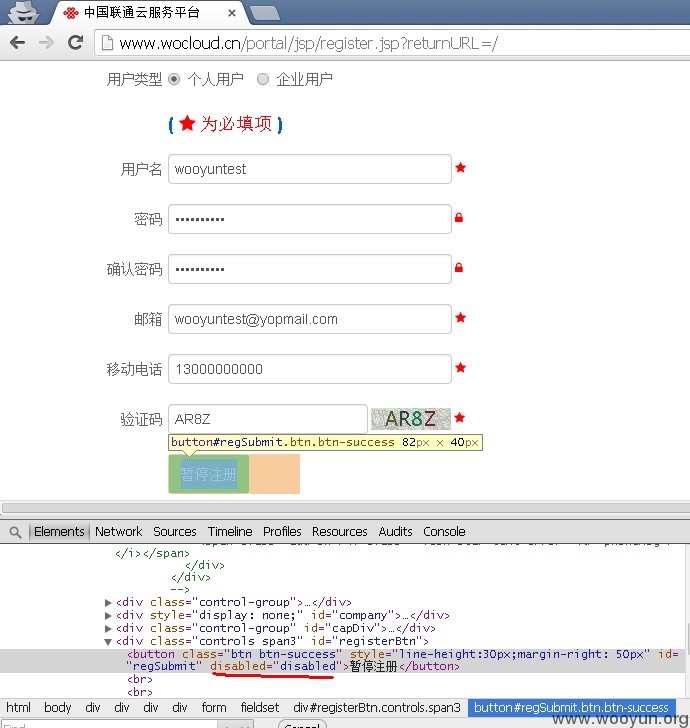
Task: Click the 用户名 input field
Action: click(310, 169)
